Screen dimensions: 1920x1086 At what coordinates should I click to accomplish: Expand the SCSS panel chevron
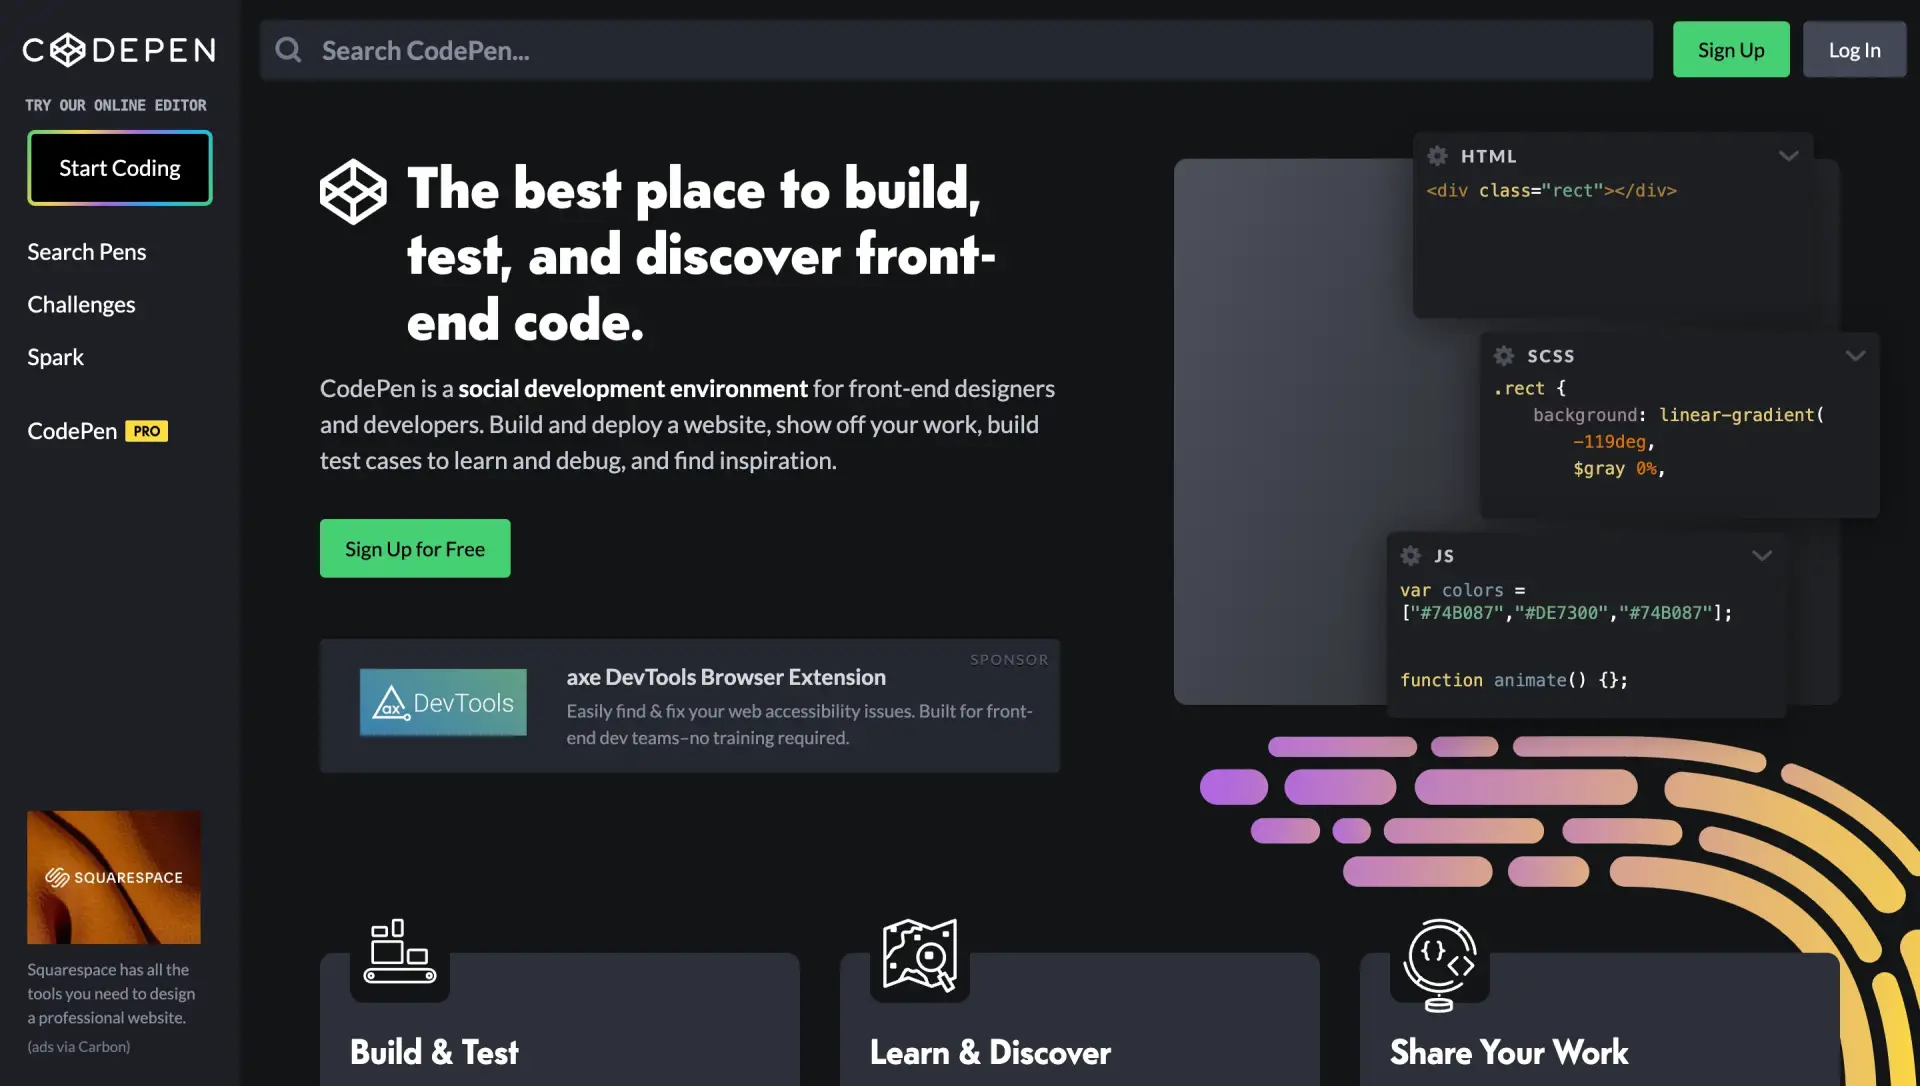1856,356
